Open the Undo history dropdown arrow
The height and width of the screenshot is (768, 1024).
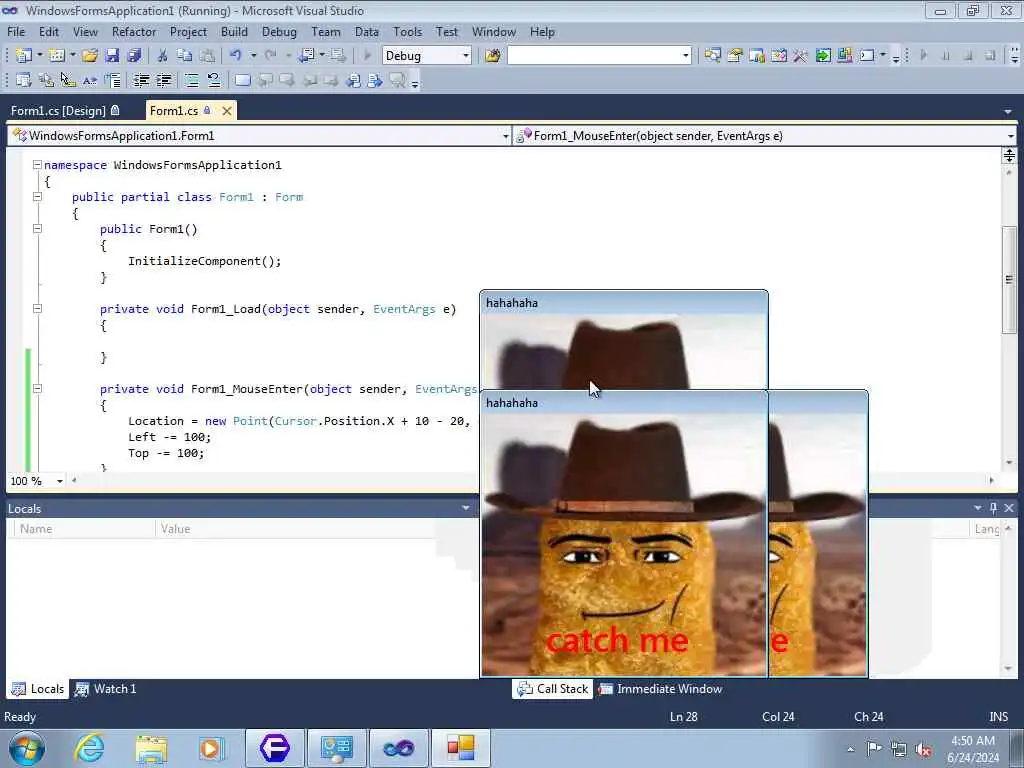click(x=253, y=56)
